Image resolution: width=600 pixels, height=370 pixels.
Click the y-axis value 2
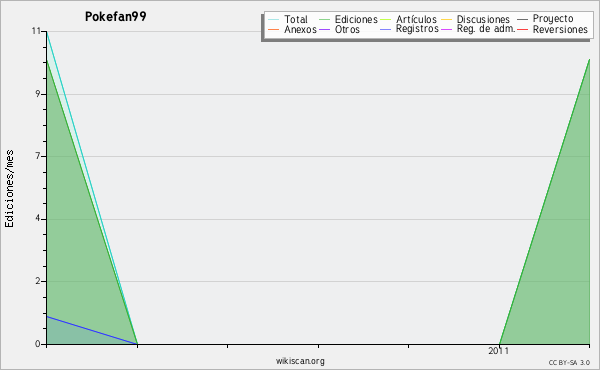[x=38, y=281]
